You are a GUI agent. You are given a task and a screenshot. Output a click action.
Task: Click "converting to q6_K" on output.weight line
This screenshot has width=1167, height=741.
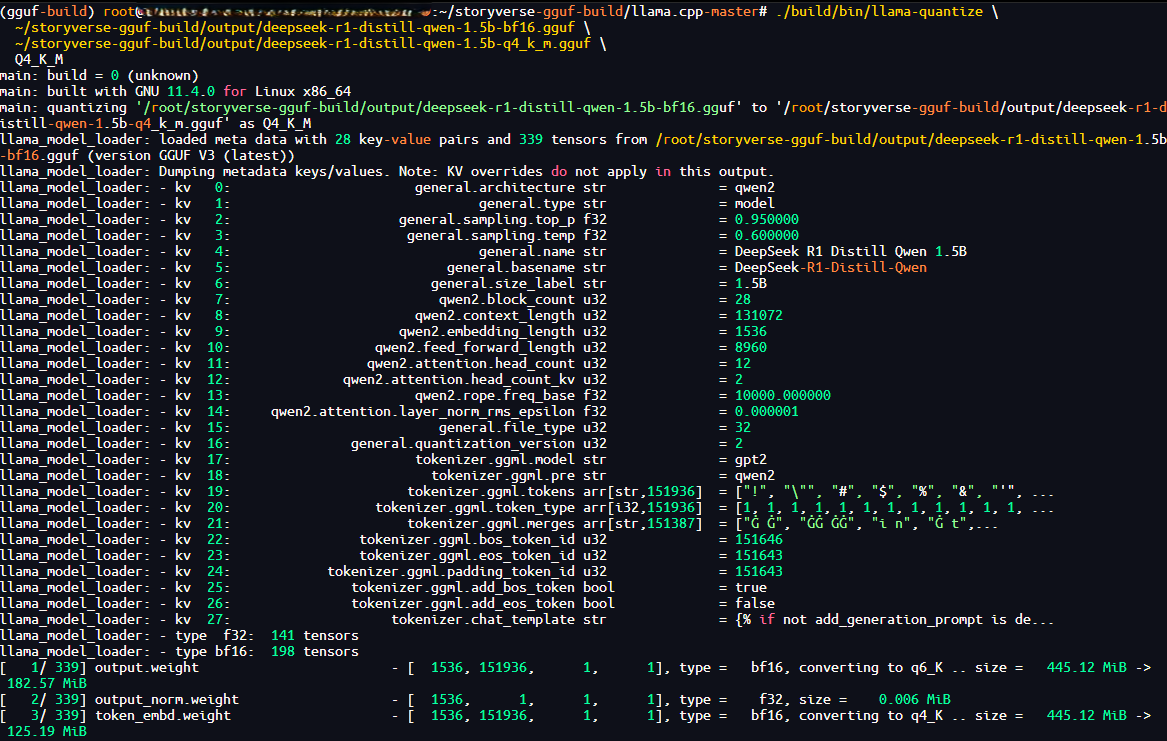[x=871, y=667]
